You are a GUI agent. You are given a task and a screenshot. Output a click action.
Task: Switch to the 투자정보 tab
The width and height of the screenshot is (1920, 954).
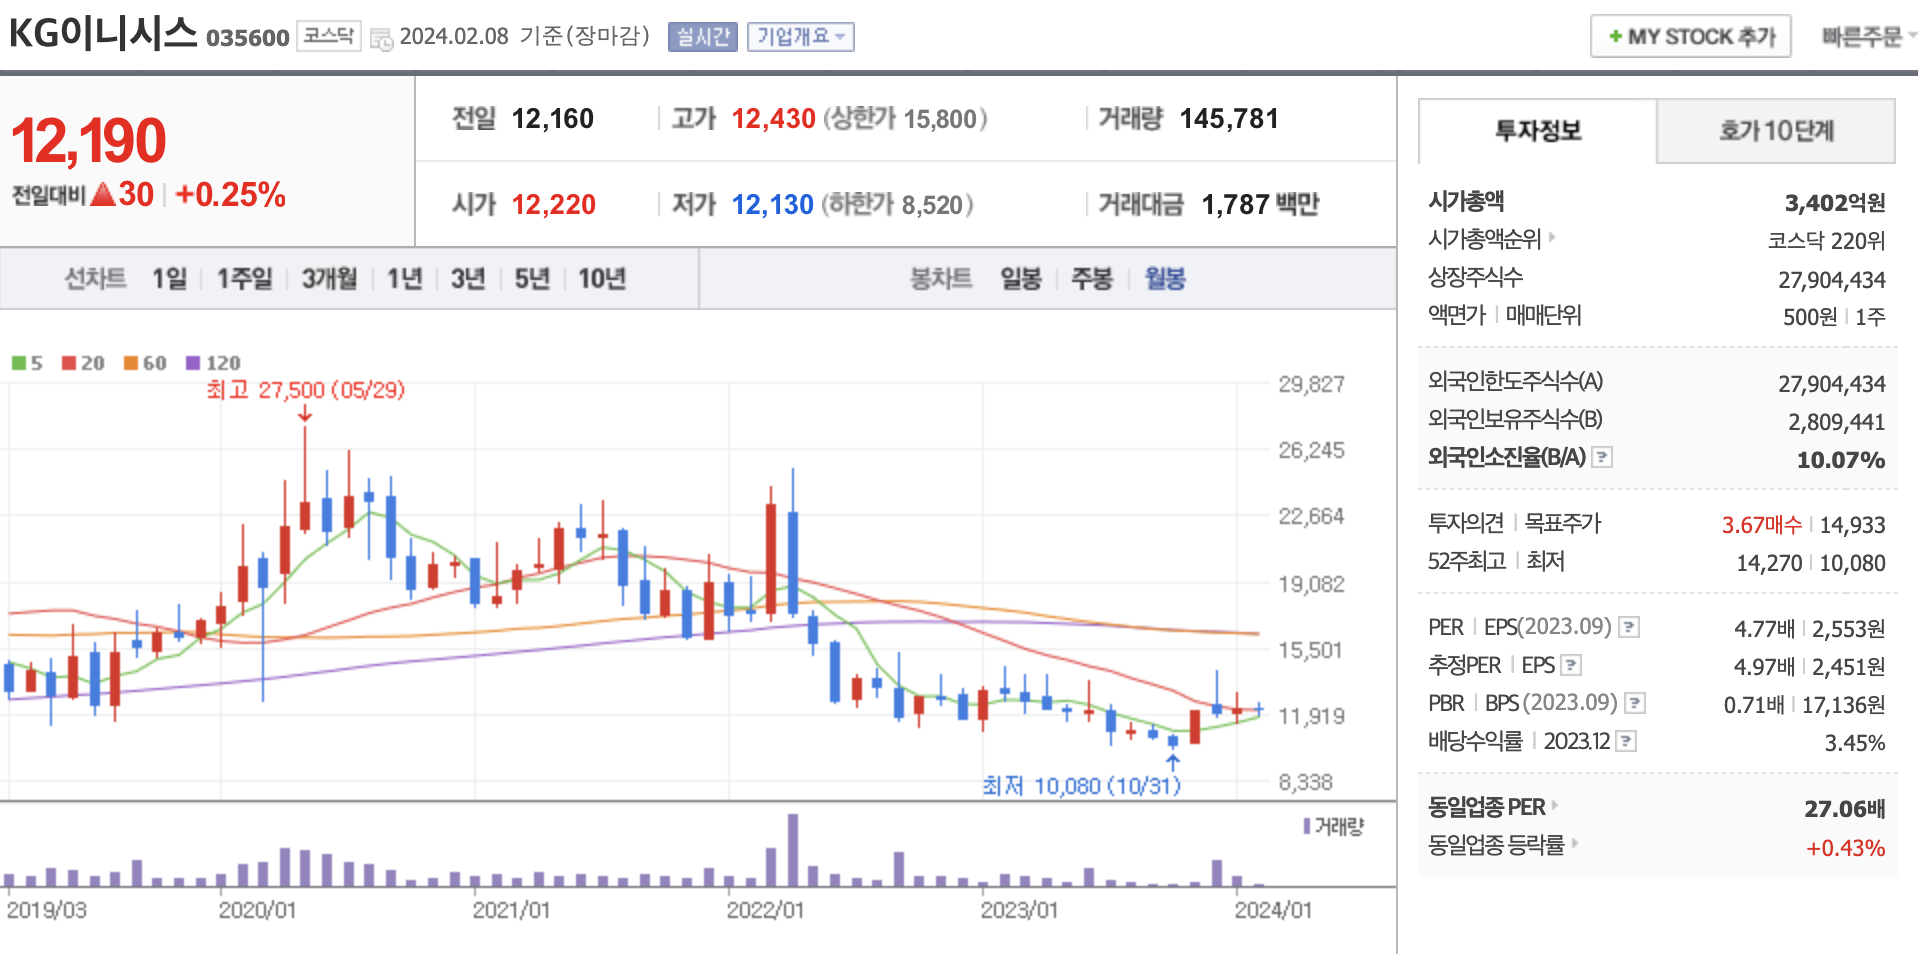(1537, 131)
